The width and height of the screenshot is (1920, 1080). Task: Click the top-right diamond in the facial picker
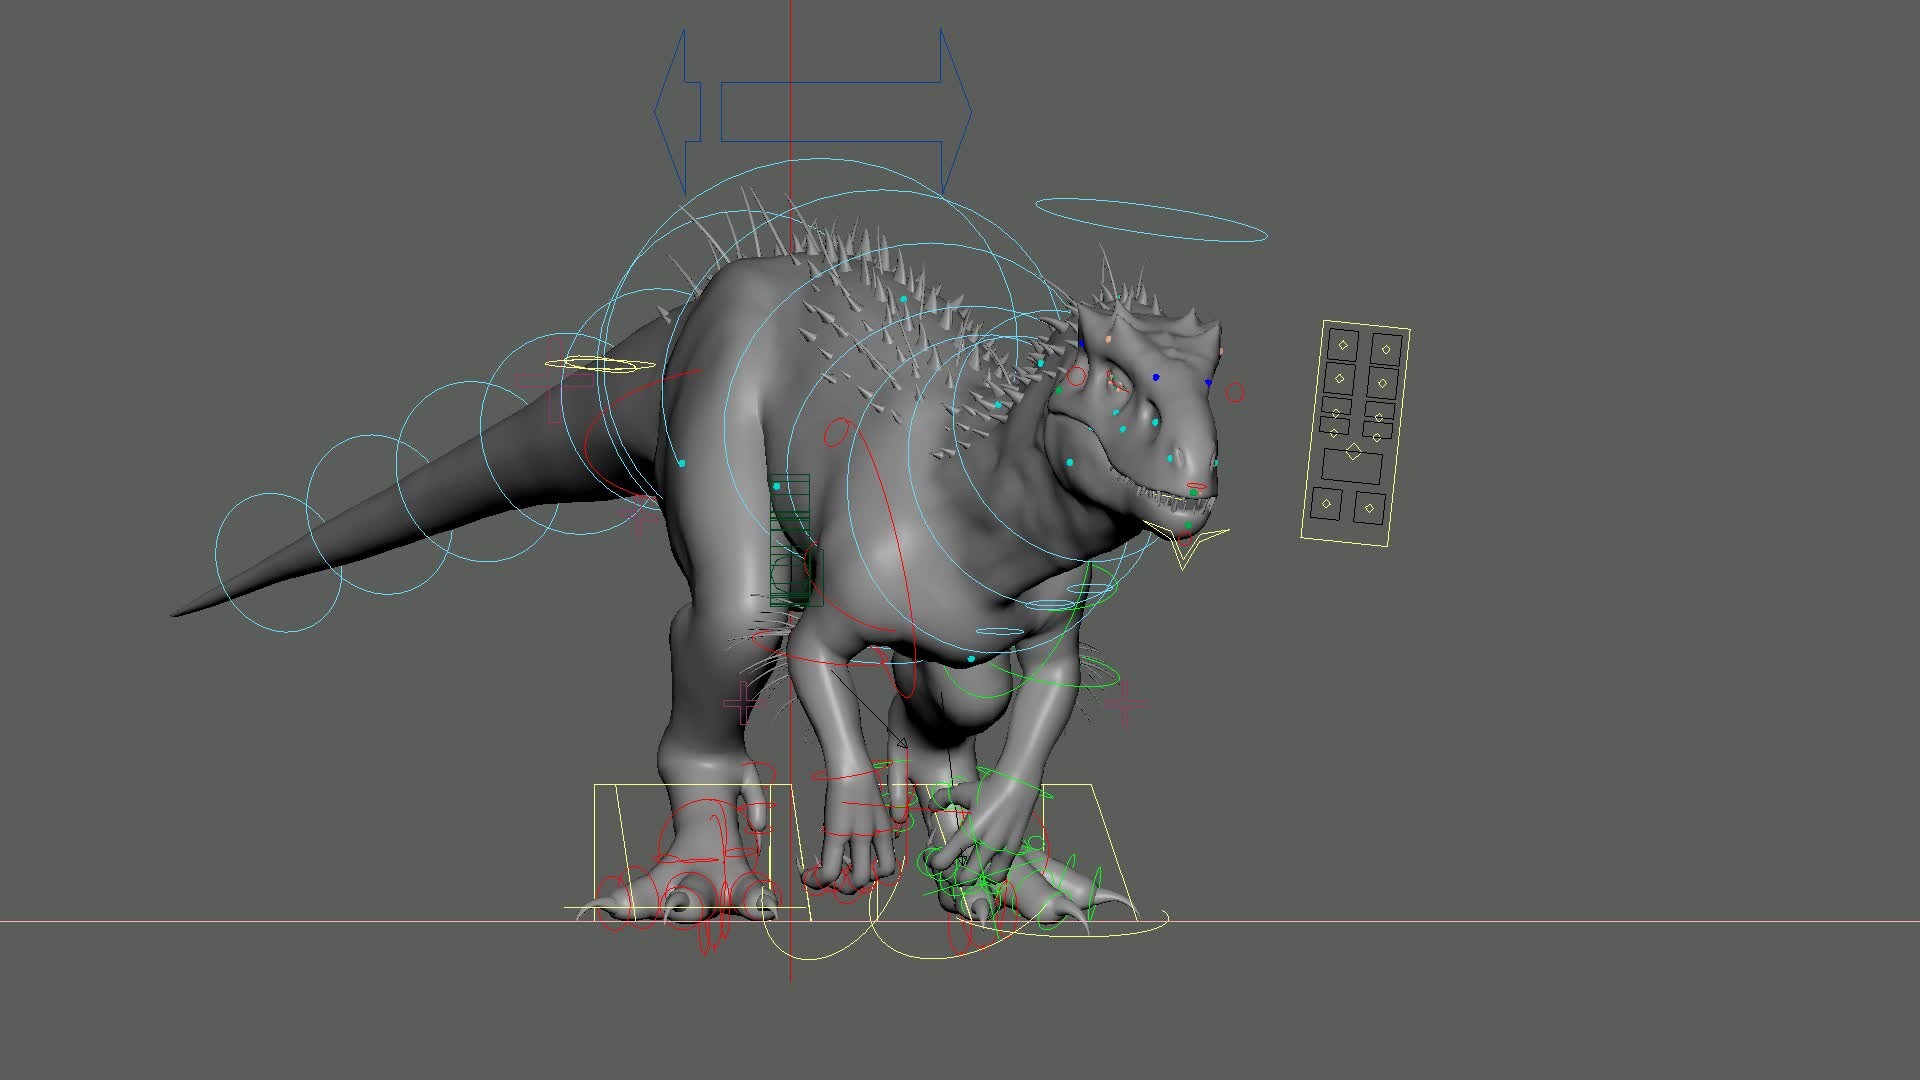(x=1386, y=349)
